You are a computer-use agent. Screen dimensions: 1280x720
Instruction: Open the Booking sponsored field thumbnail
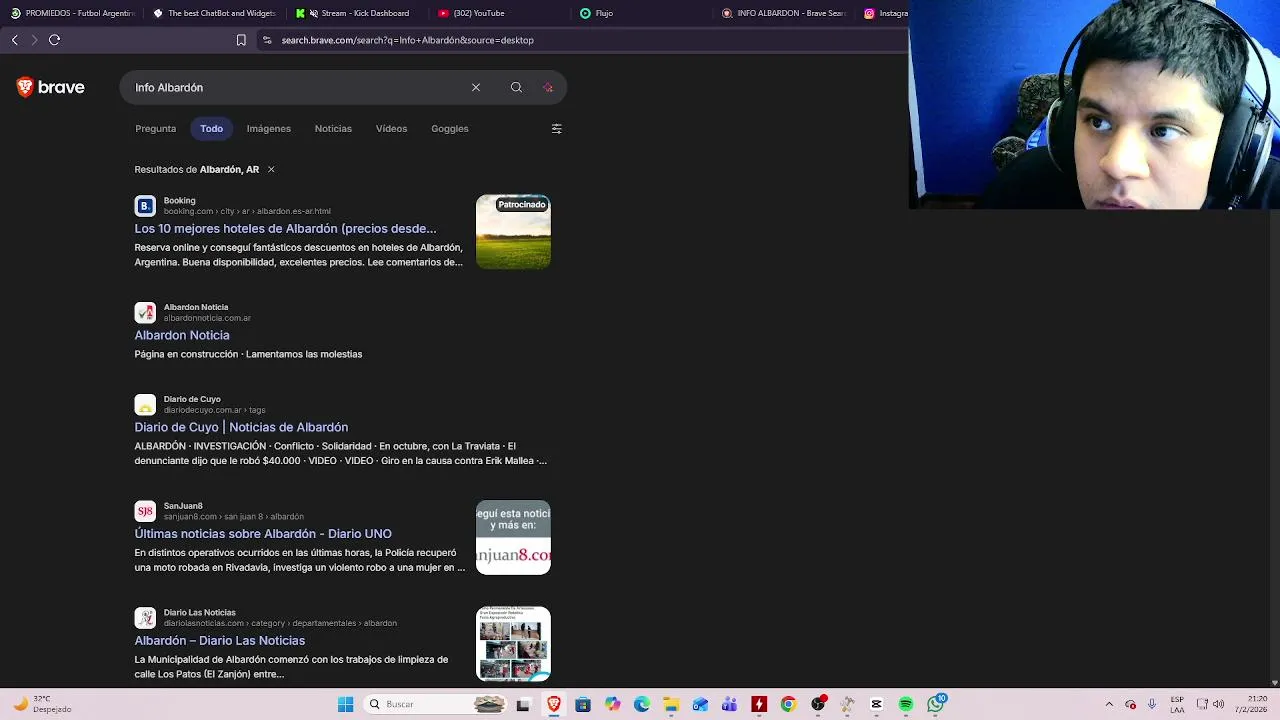point(513,232)
